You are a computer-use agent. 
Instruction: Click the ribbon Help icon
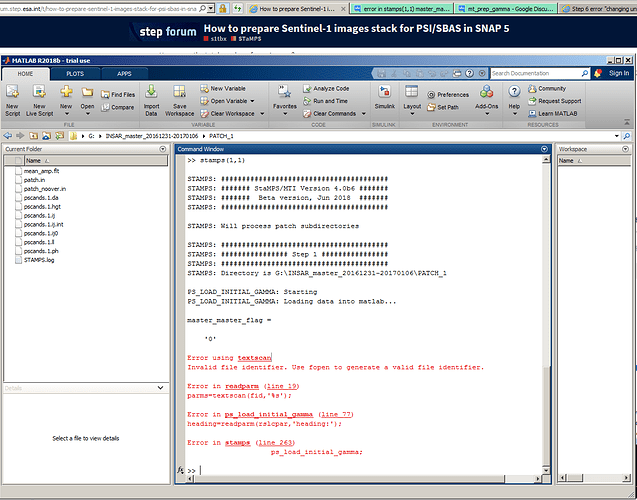514,92
